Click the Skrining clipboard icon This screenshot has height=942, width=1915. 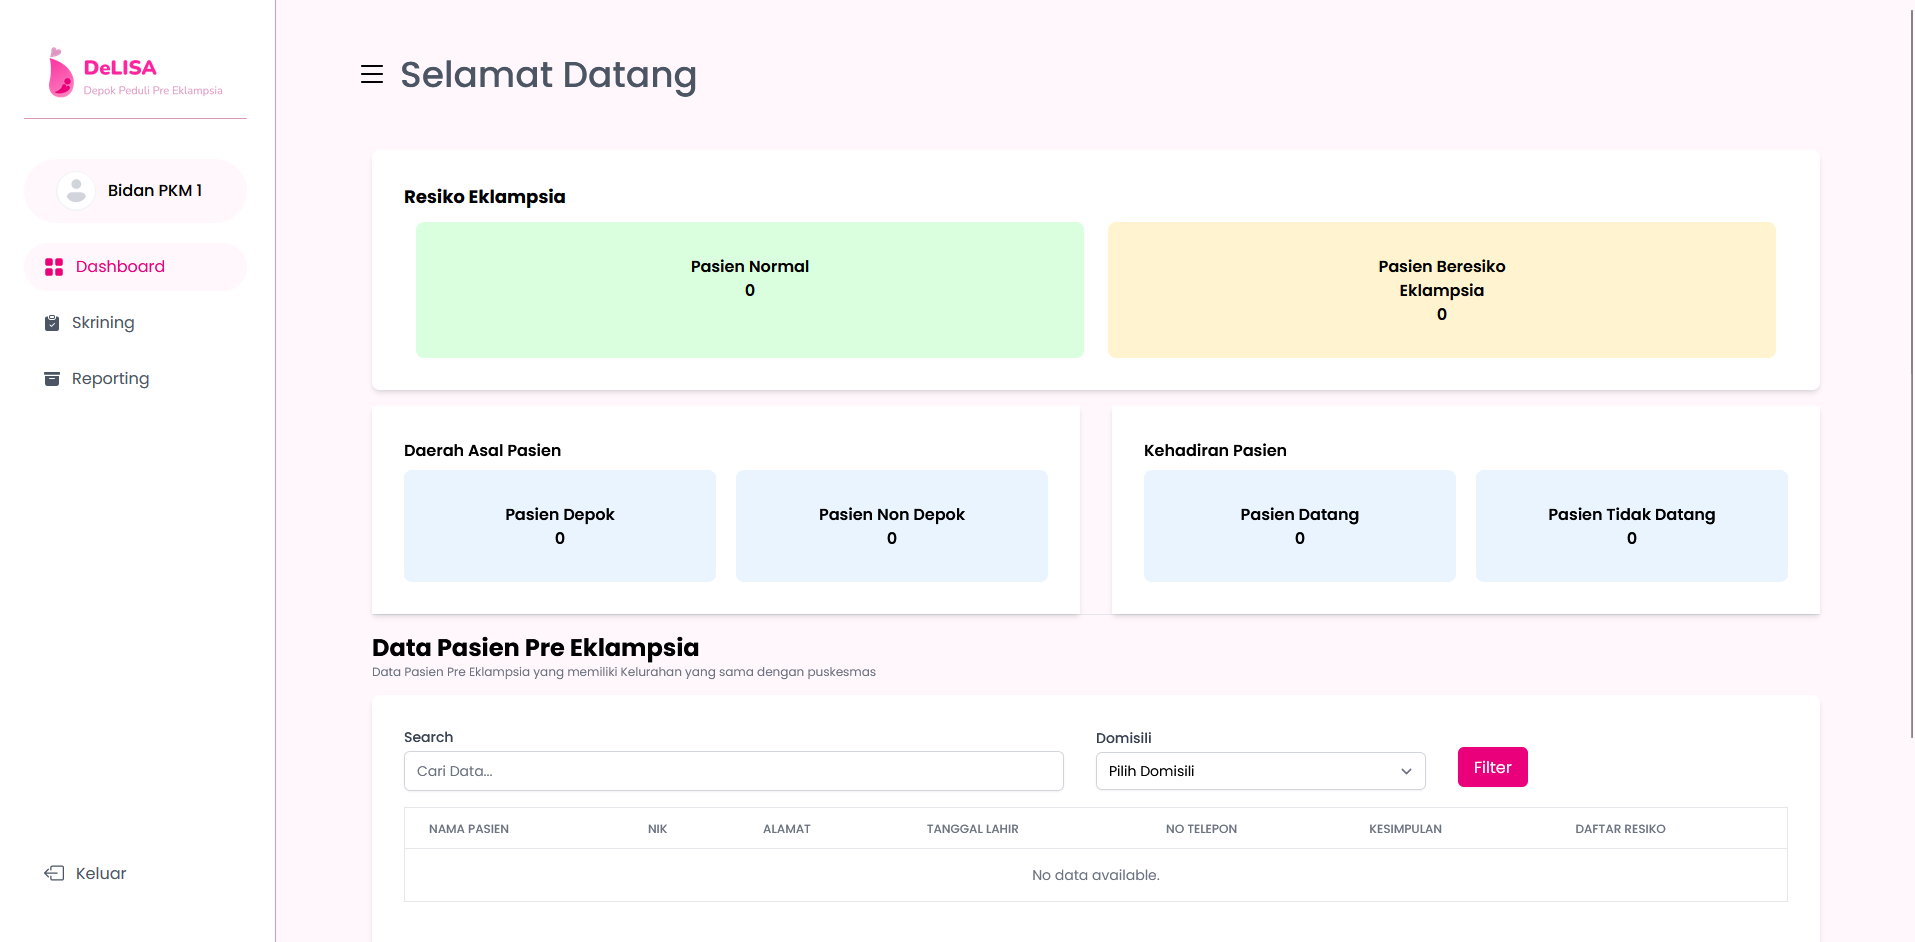(x=52, y=323)
